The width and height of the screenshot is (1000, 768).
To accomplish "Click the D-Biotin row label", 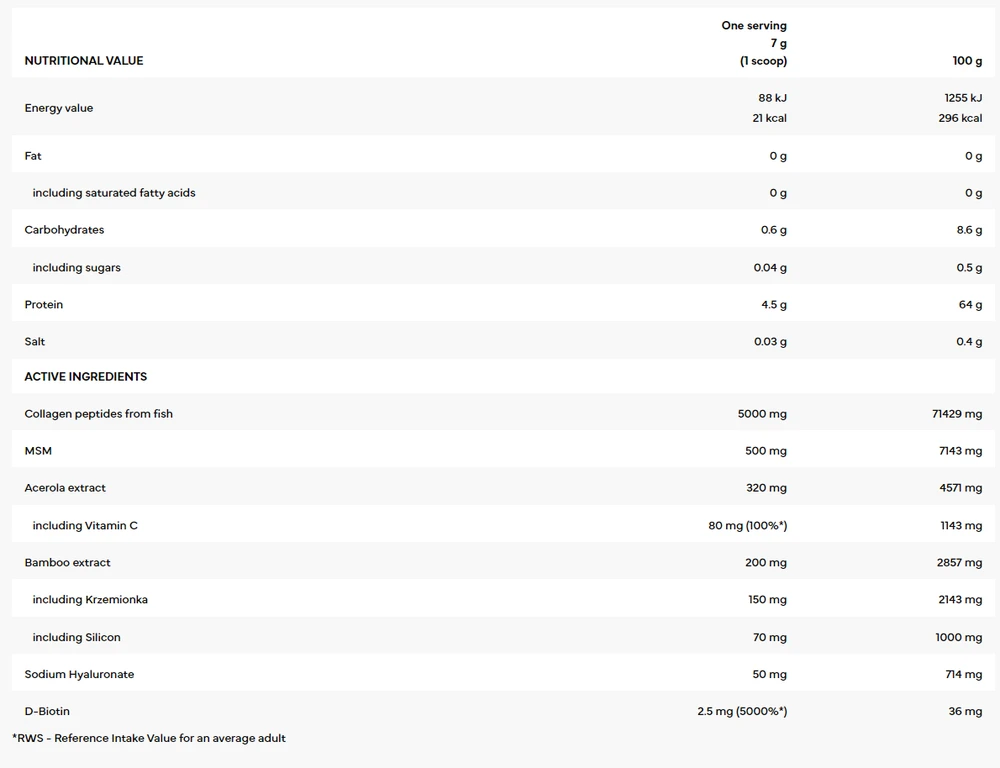I will point(47,711).
